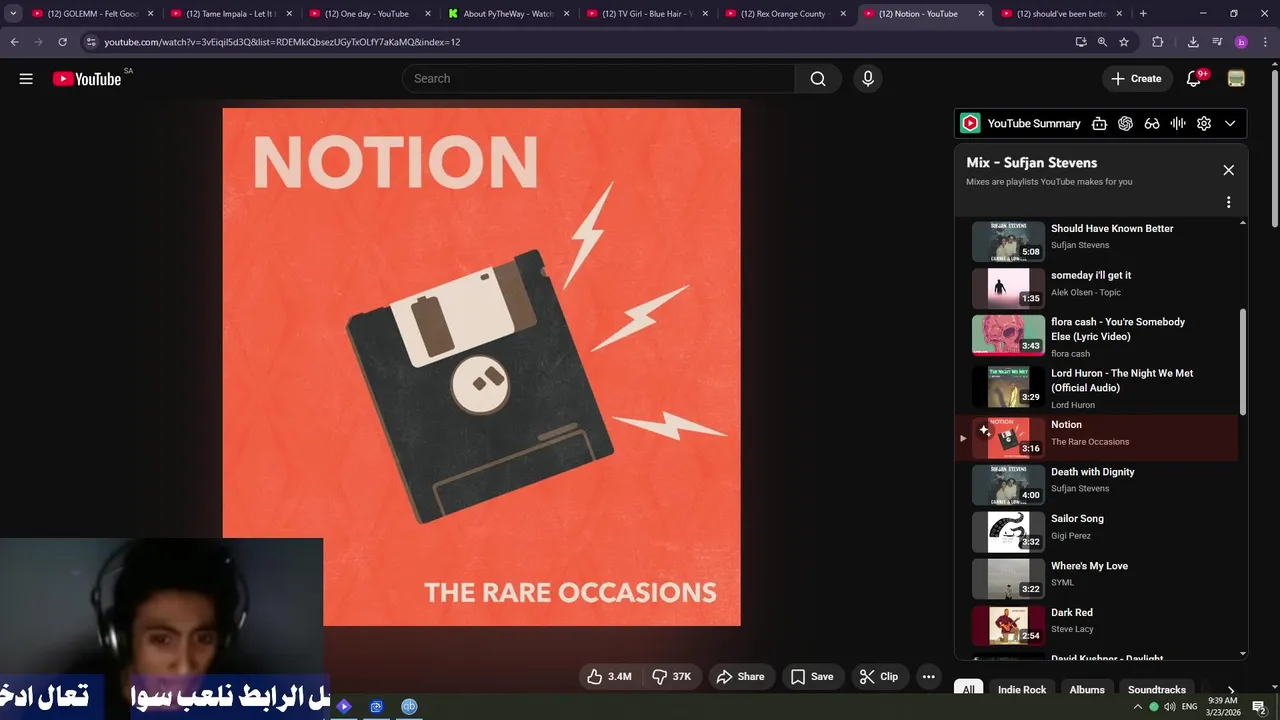The height and width of the screenshot is (720, 1280).
Task: Open the tab search dropdown arrow
Action: click(13, 14)
